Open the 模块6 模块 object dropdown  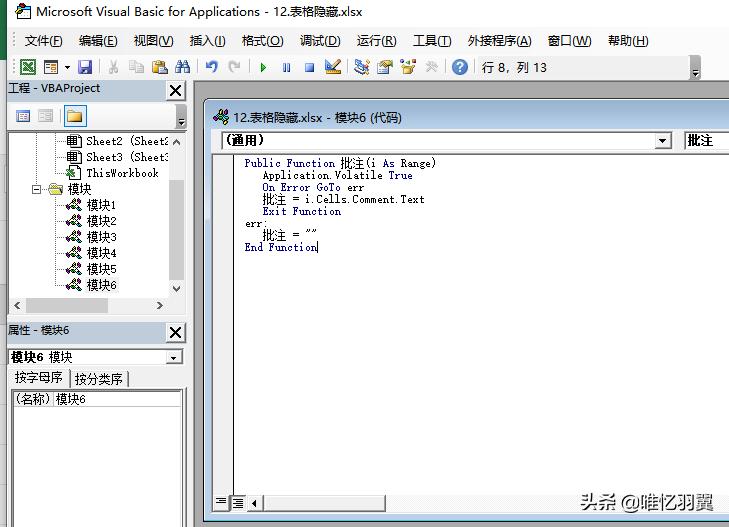tap(174, 357)
